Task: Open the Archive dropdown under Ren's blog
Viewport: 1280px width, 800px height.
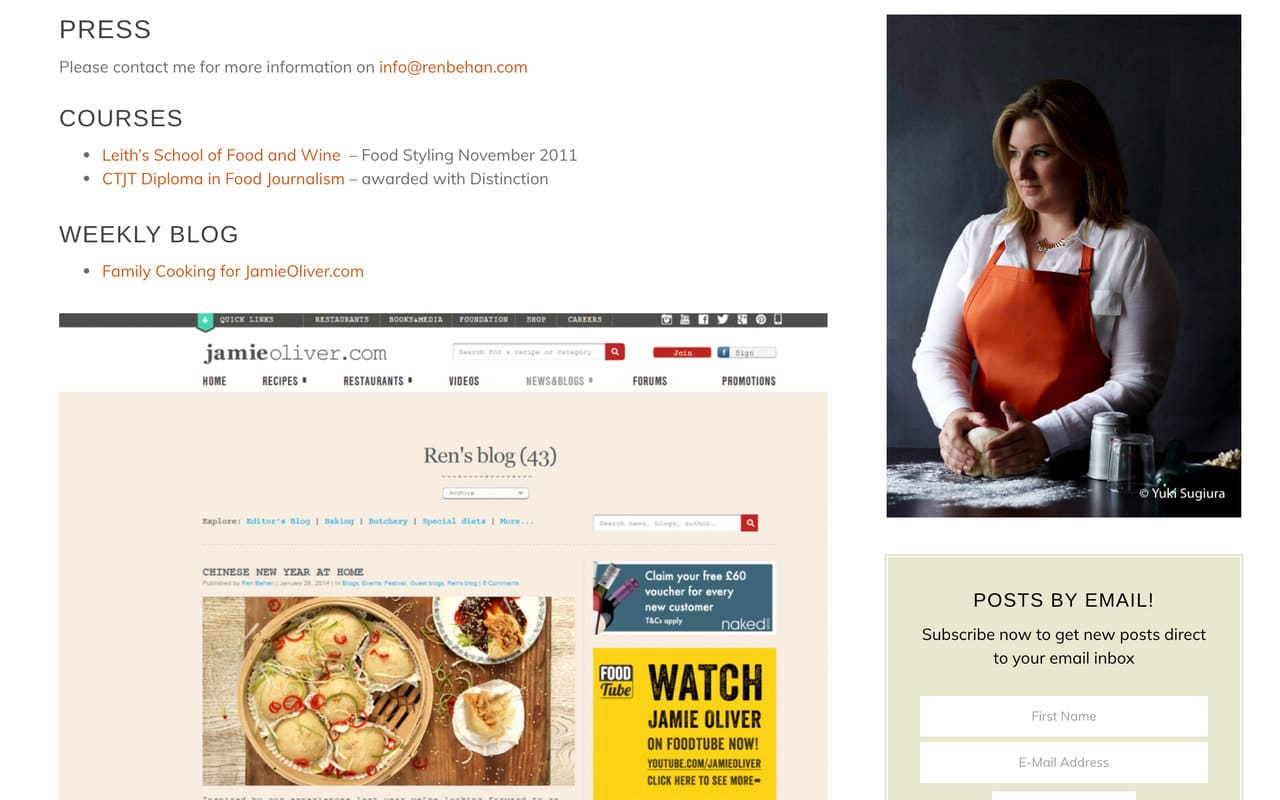Action: pyautogui.click(x=485, y=493)
